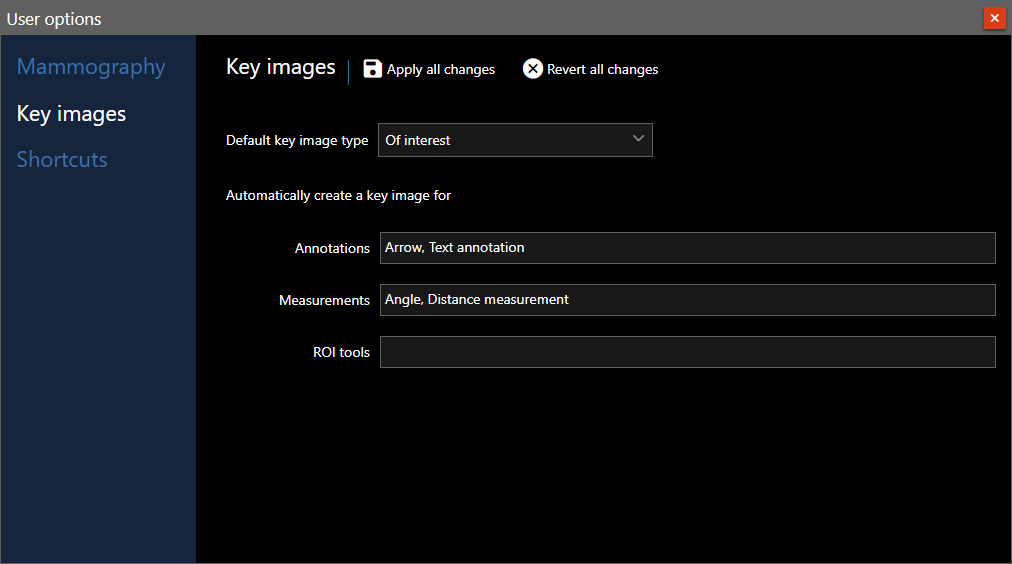Click the ROI tools field label

coord(341,352)
